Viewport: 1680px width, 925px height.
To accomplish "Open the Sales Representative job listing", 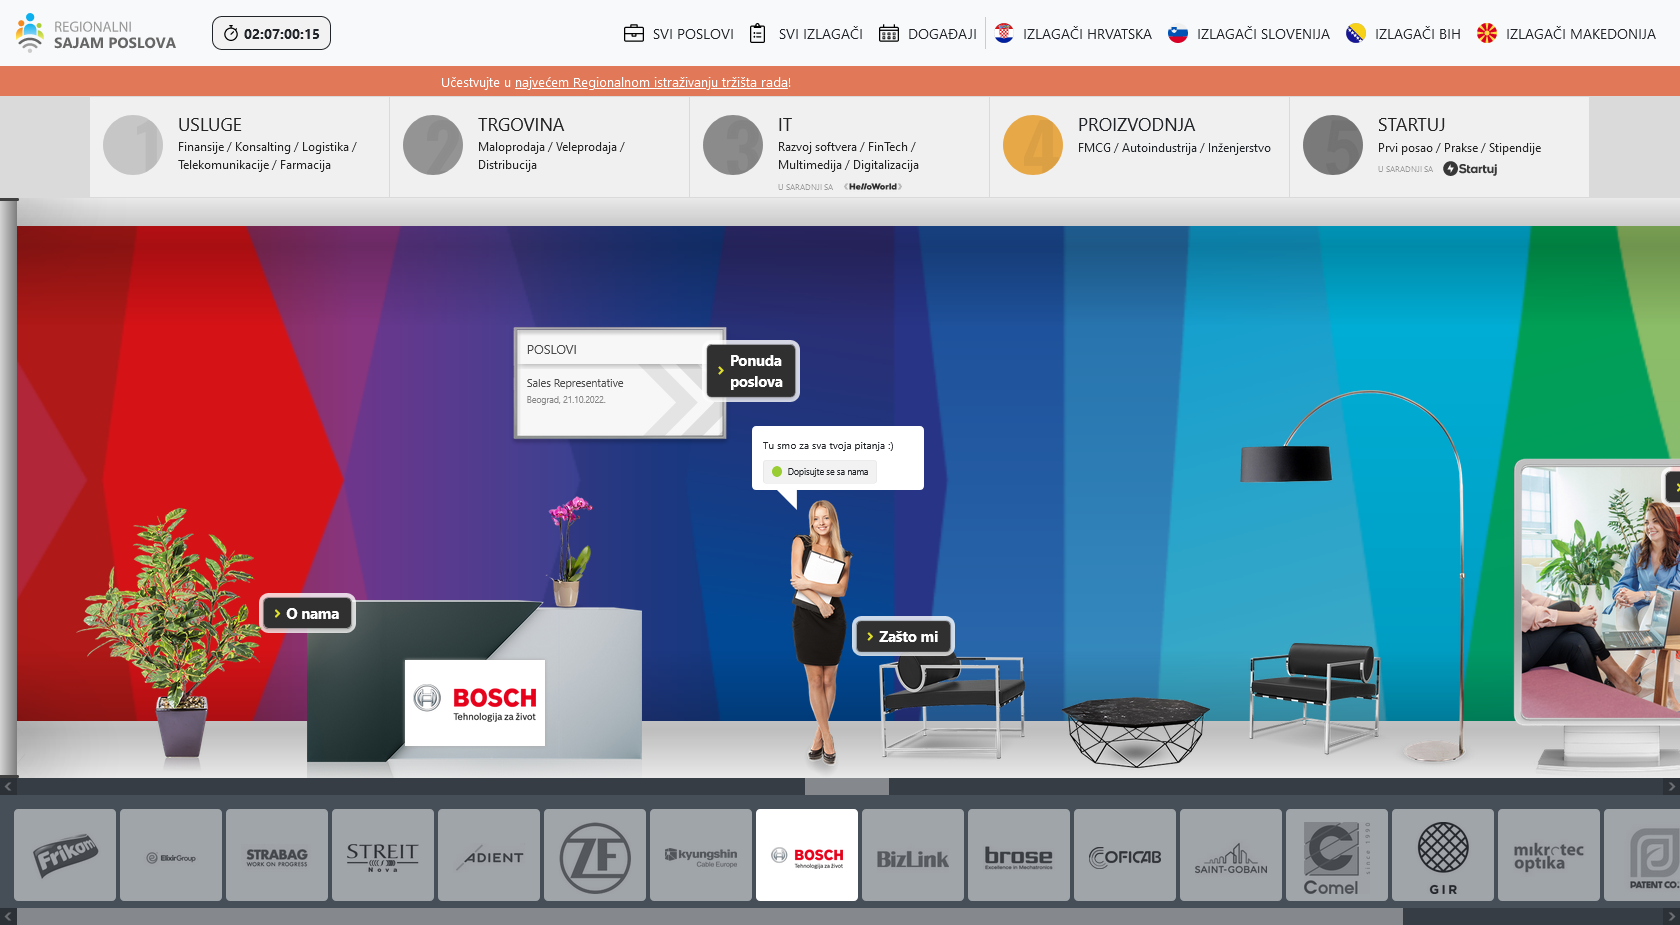I will pyautogui.click(x=575, y=384).
